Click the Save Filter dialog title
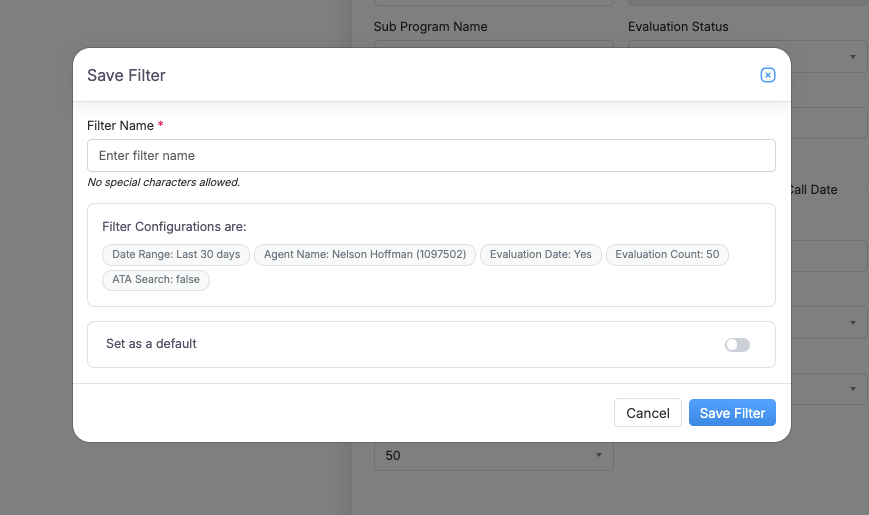This screenshot has width=869, height=515. point(126,75)
